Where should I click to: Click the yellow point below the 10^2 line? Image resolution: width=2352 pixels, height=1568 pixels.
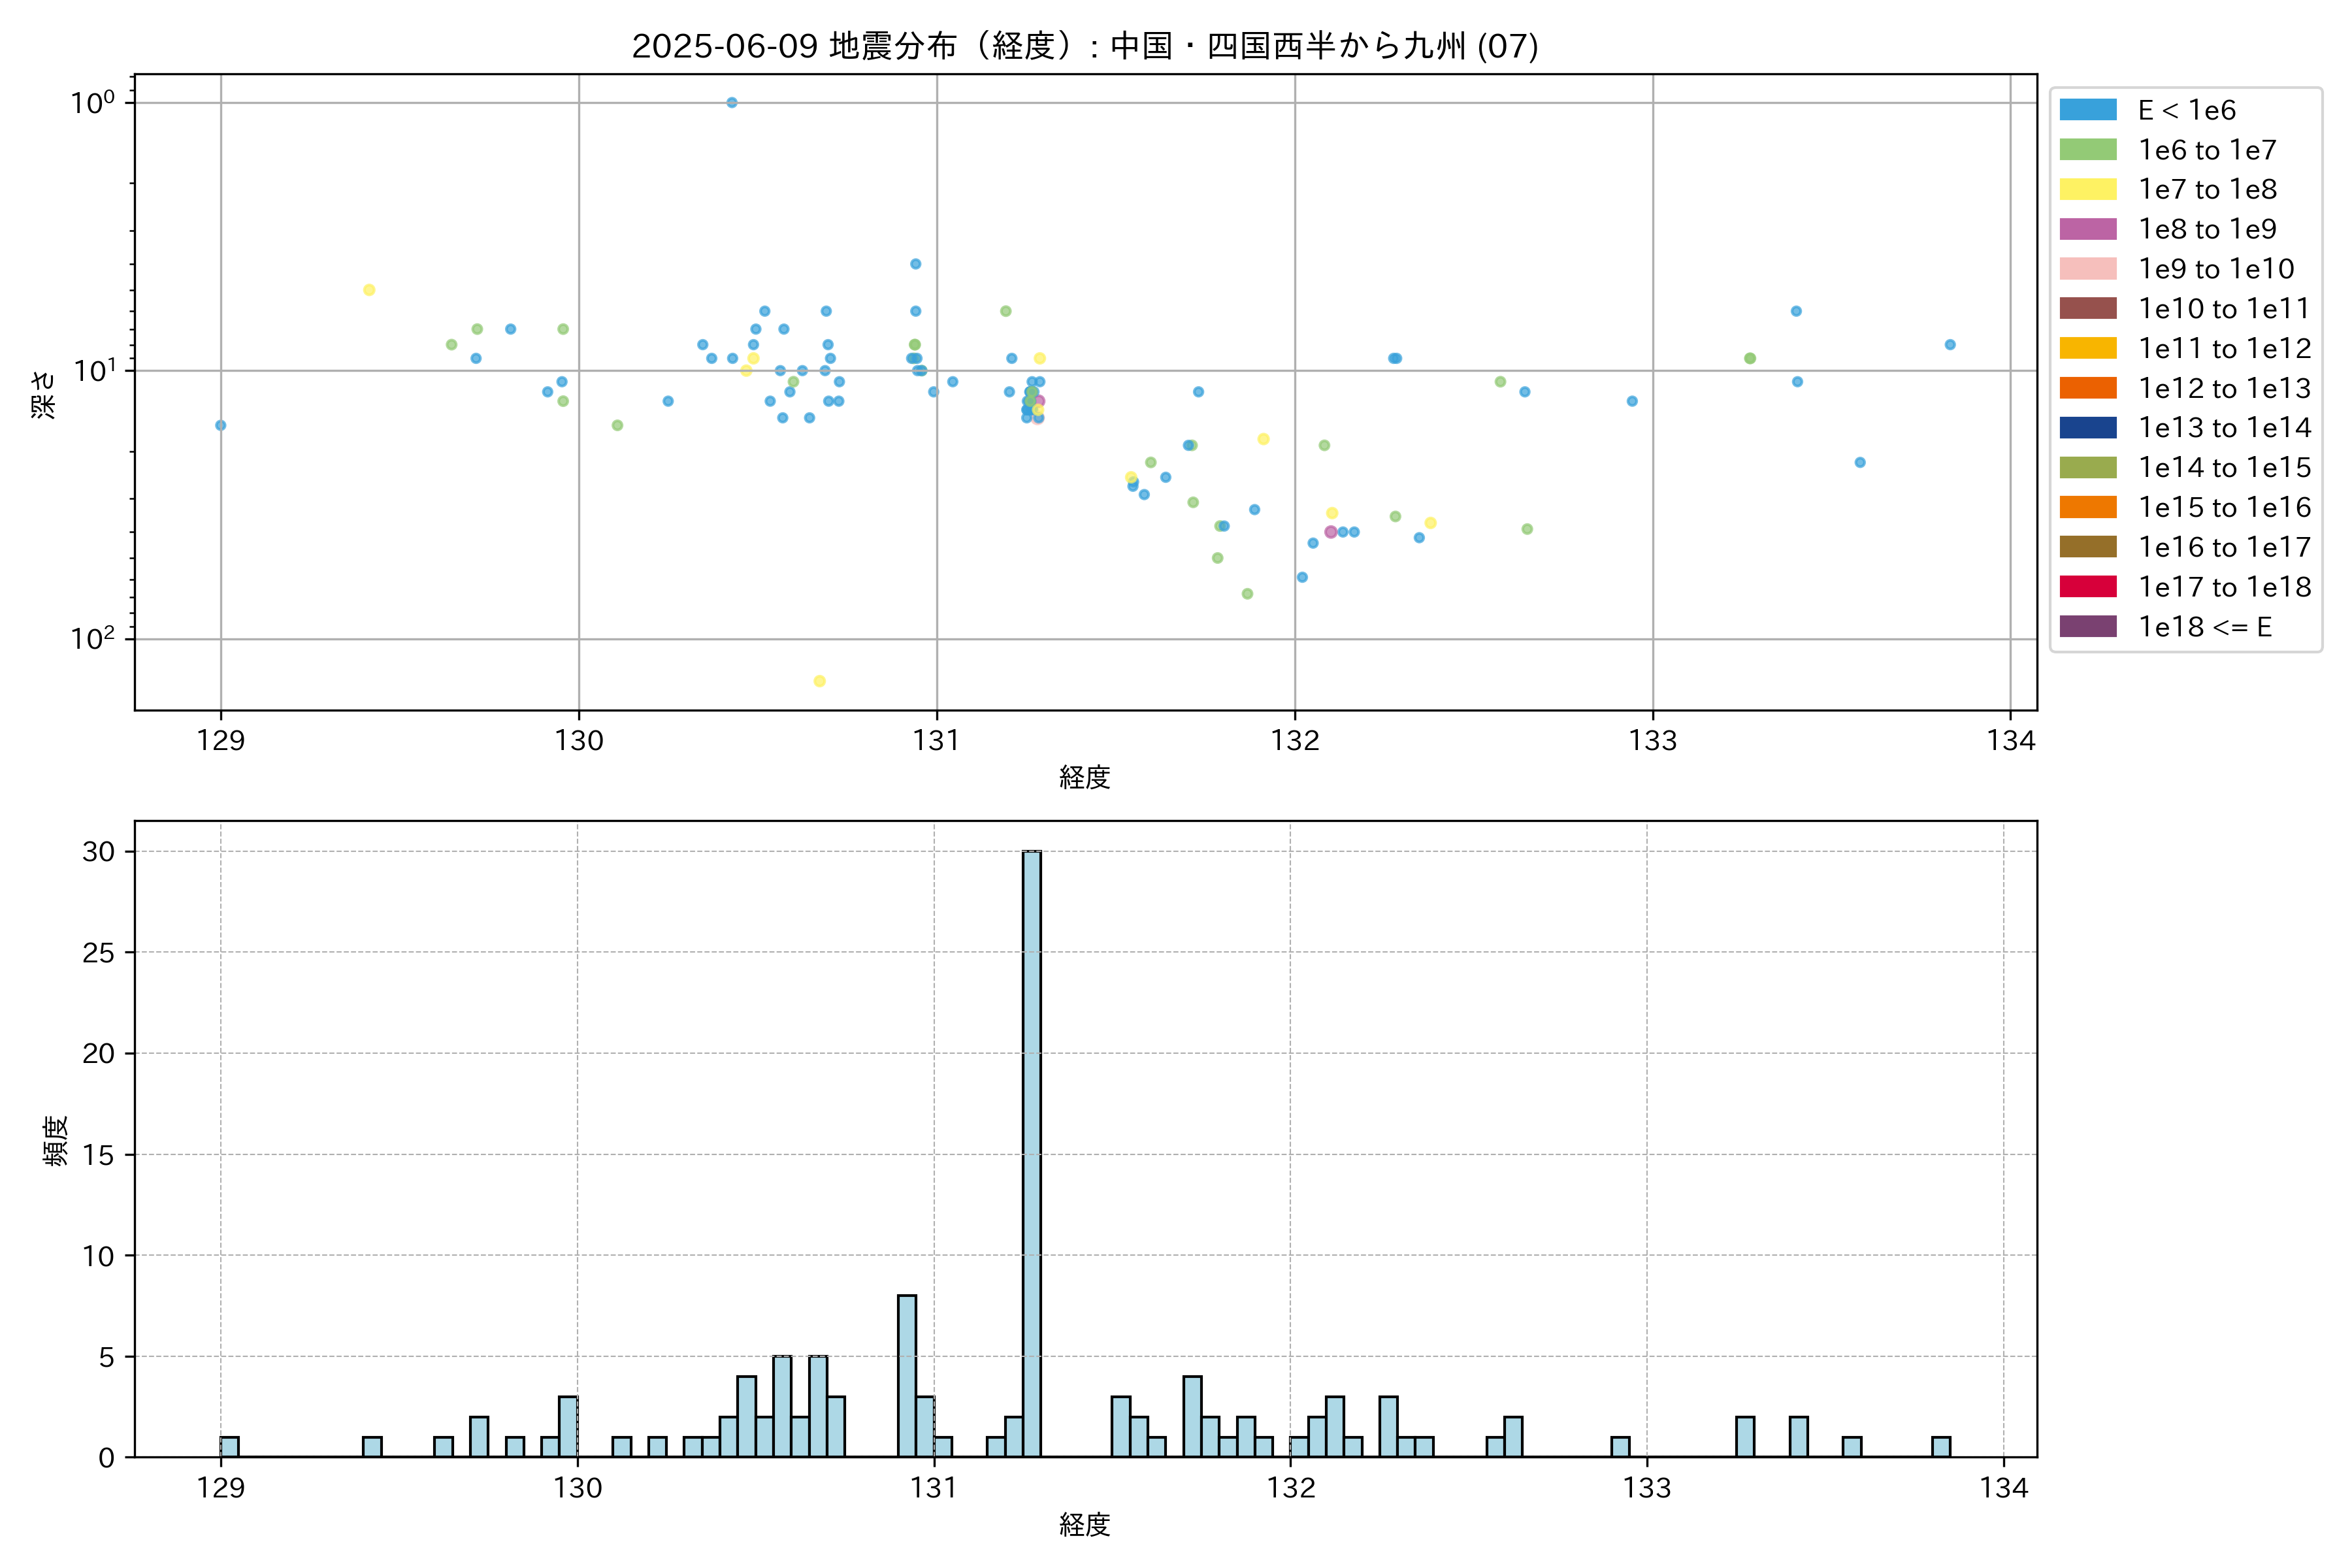(x=819, y=681)
